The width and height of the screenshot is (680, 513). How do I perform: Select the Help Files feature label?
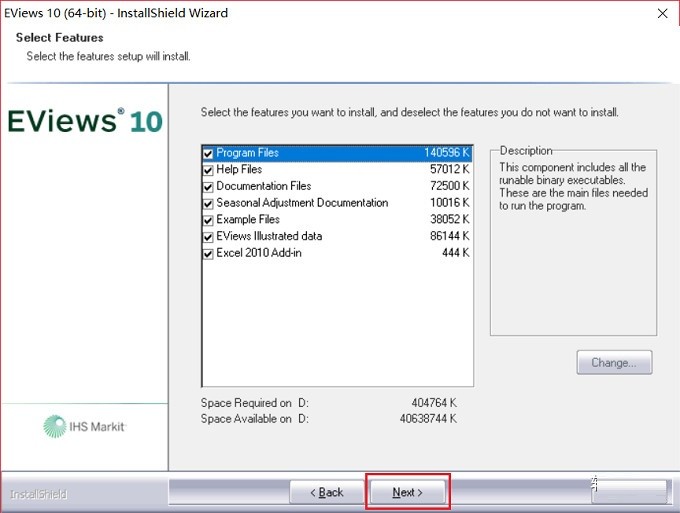click(x=239, y=170)
